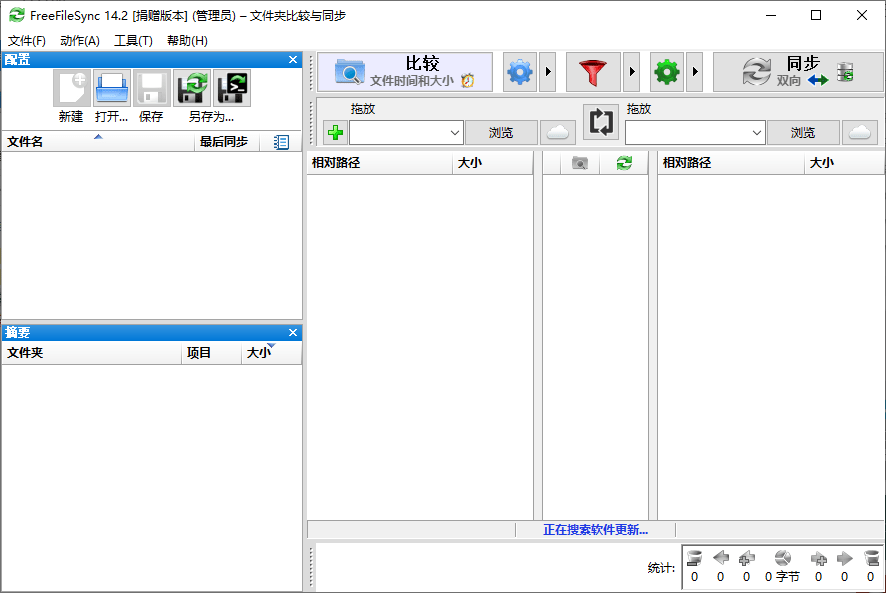Screen dimensions: 886x593
Task: Select the 新建 (new configuration) icon
Action: click(x=71, y=88)
